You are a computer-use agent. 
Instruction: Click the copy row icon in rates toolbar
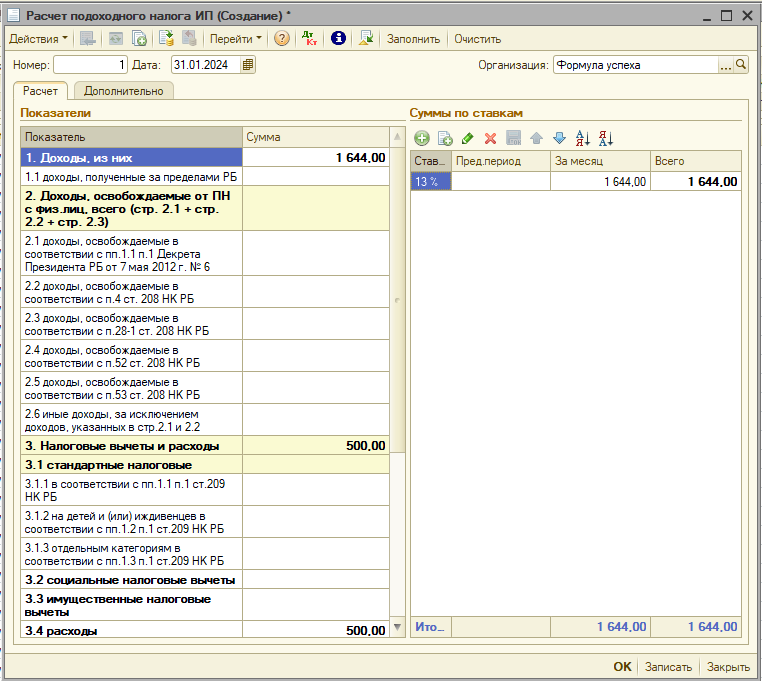point(445,138)
